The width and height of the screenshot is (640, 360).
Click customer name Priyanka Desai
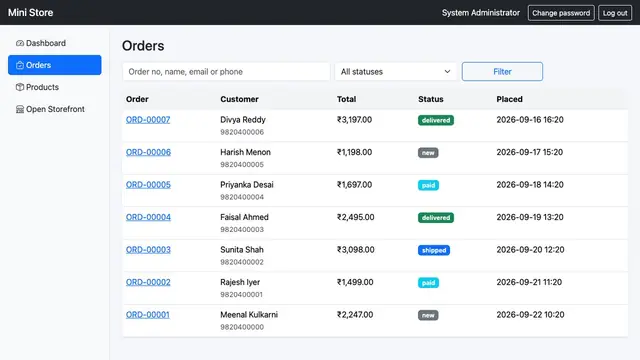247,184
